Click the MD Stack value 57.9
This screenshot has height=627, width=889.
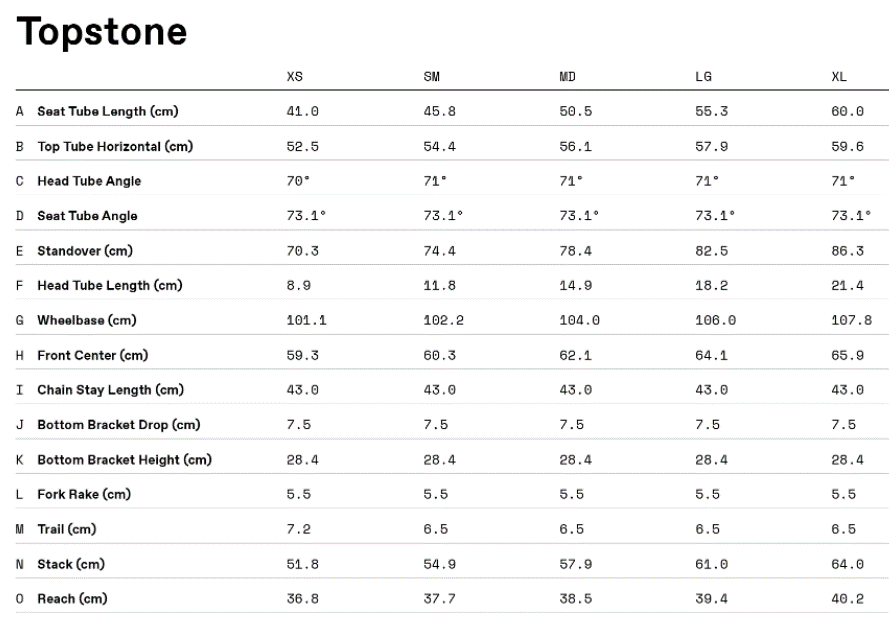(575, 564)
